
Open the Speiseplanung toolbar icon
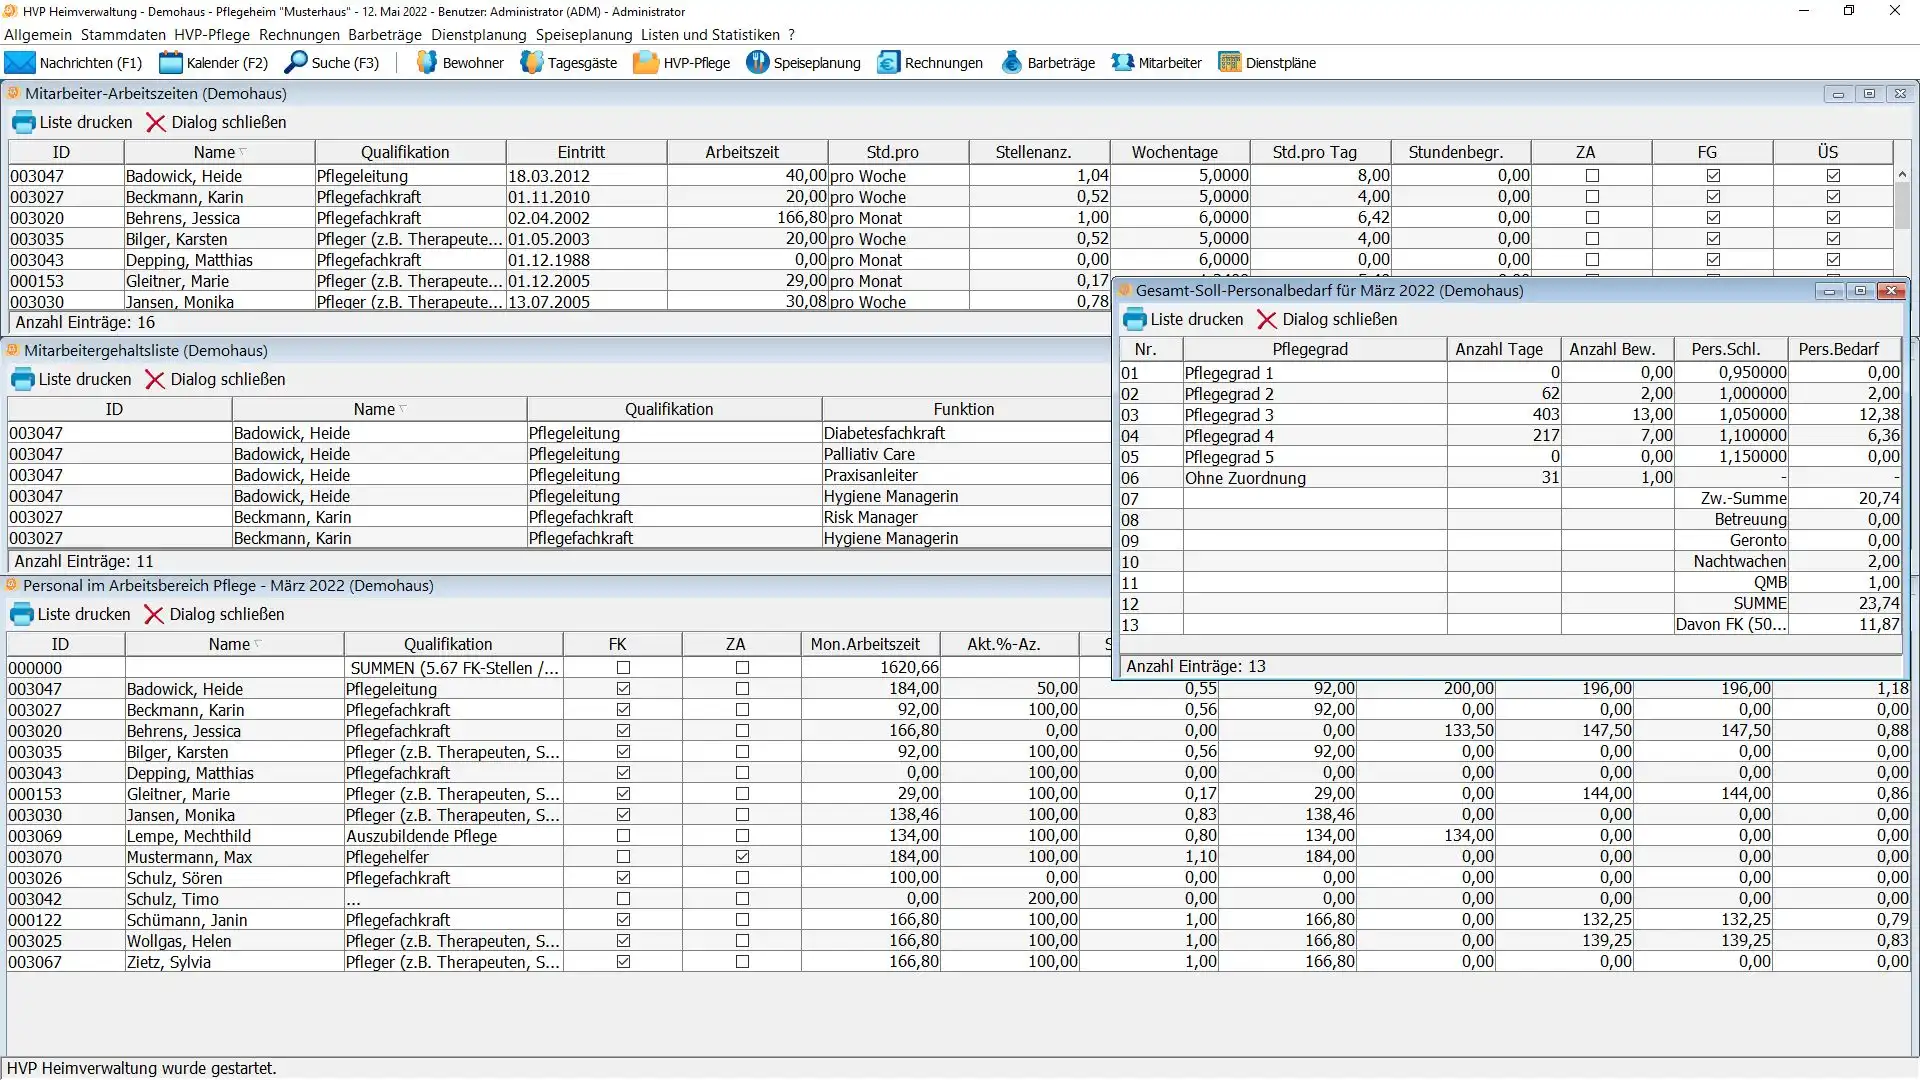[x=758, y=63]
